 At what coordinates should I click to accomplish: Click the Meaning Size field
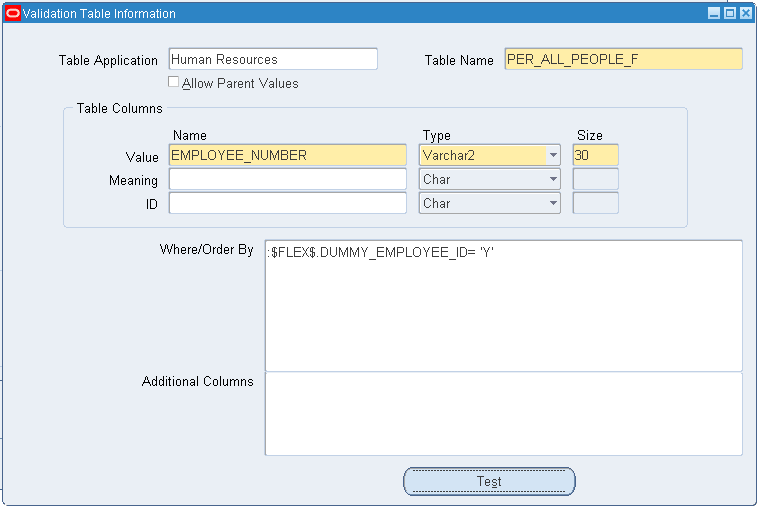(595, 179)
